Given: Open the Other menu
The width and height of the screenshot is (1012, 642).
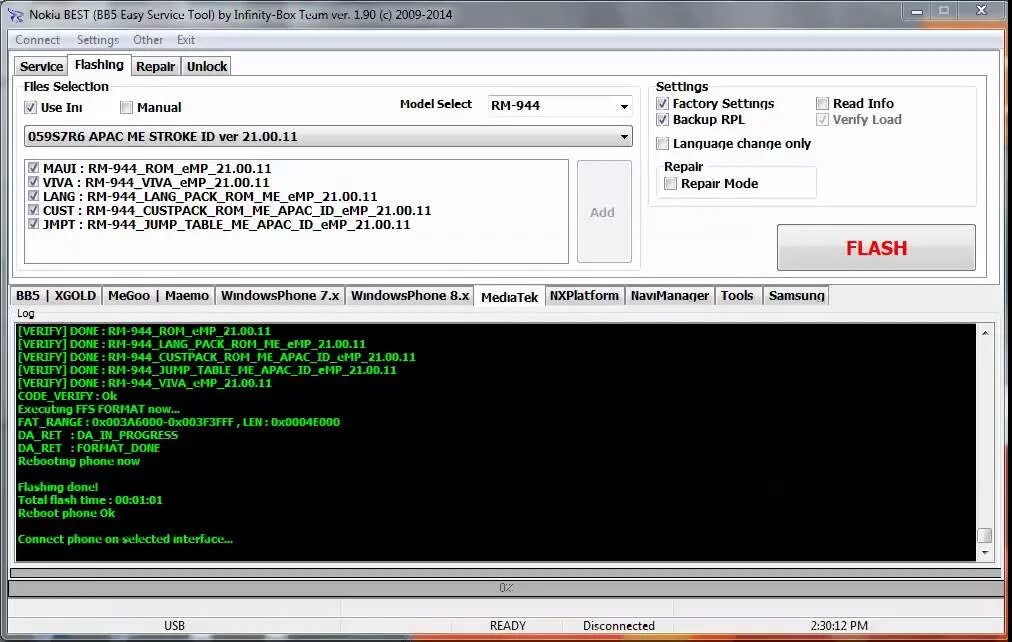Looking at the screenshot, I should [148, 40].
